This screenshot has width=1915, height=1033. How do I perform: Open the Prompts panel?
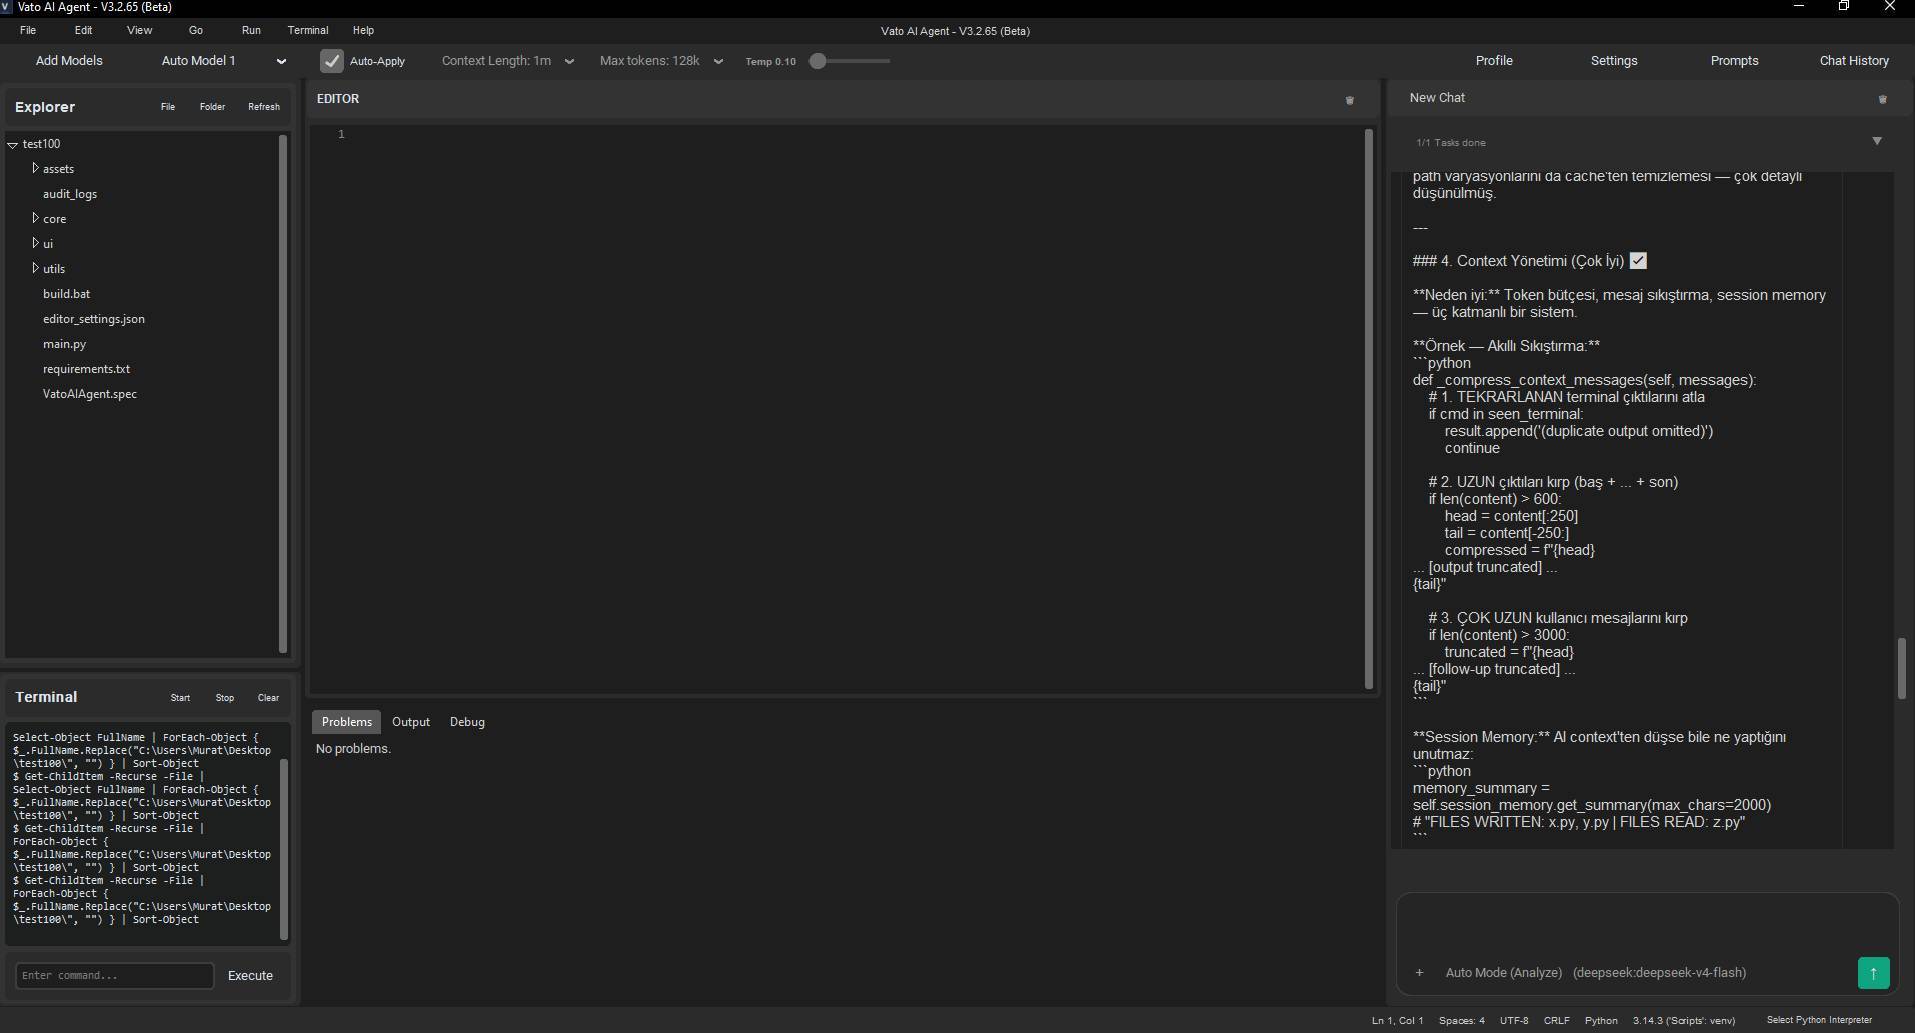point(1734,61)
